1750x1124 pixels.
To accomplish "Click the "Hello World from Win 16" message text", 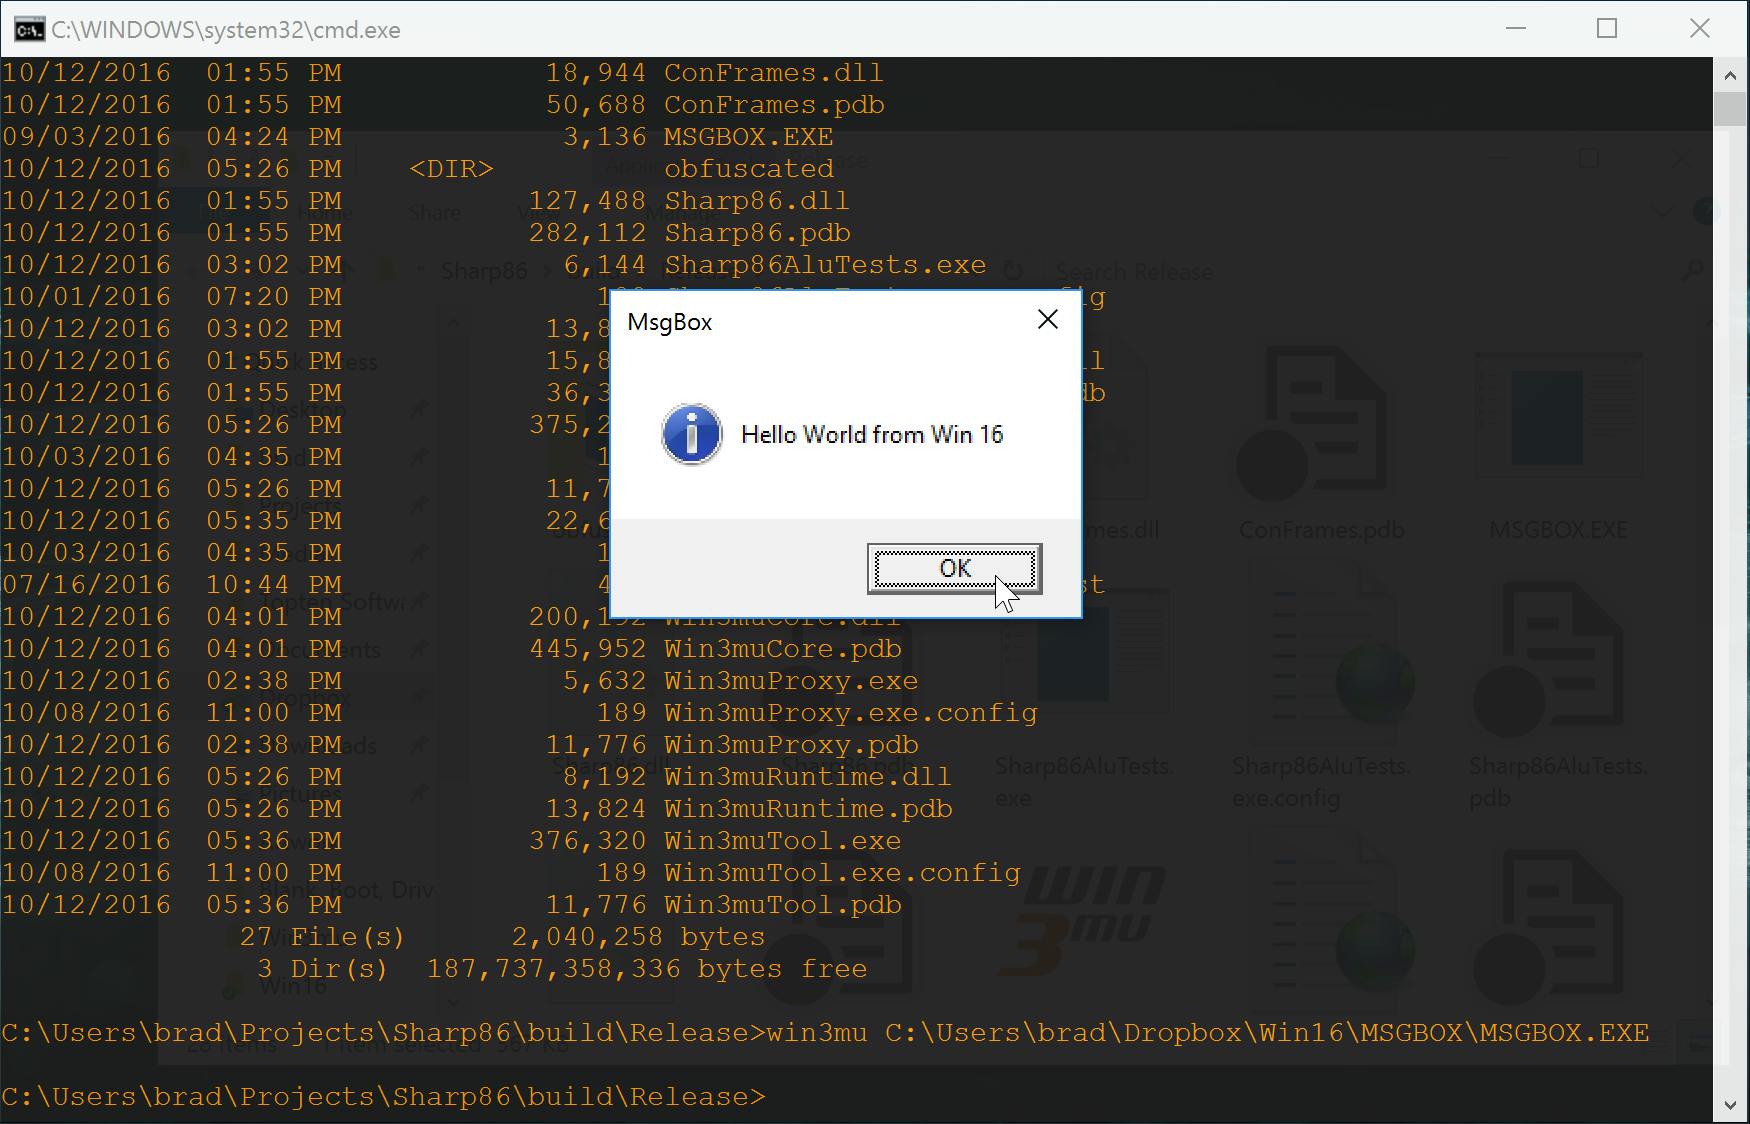I will [871, 435].
